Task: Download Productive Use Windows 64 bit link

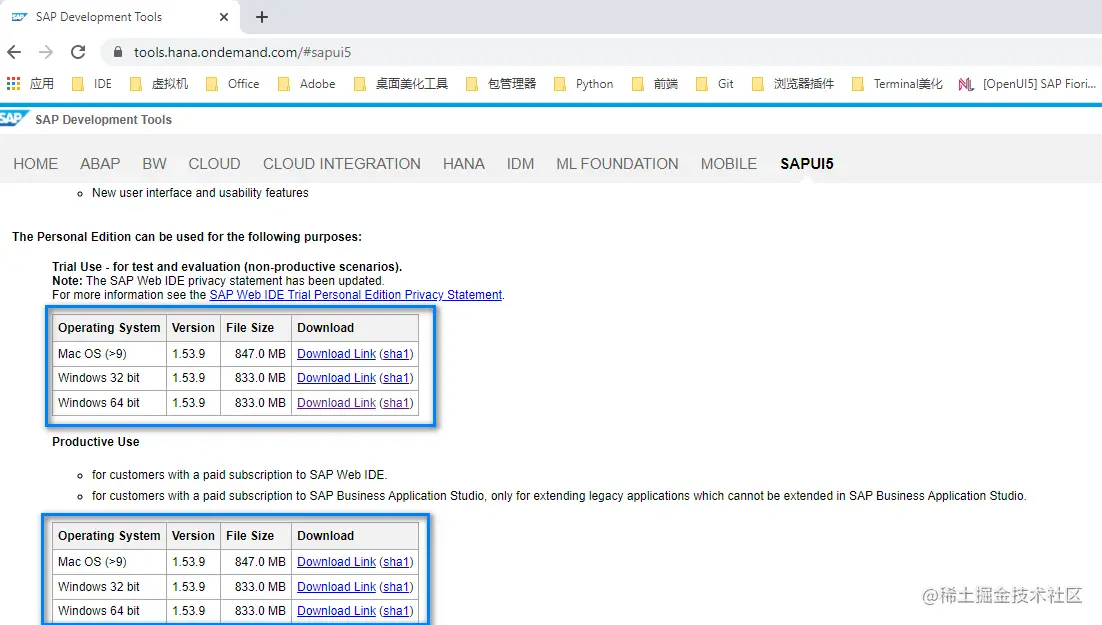Action: 336,610
